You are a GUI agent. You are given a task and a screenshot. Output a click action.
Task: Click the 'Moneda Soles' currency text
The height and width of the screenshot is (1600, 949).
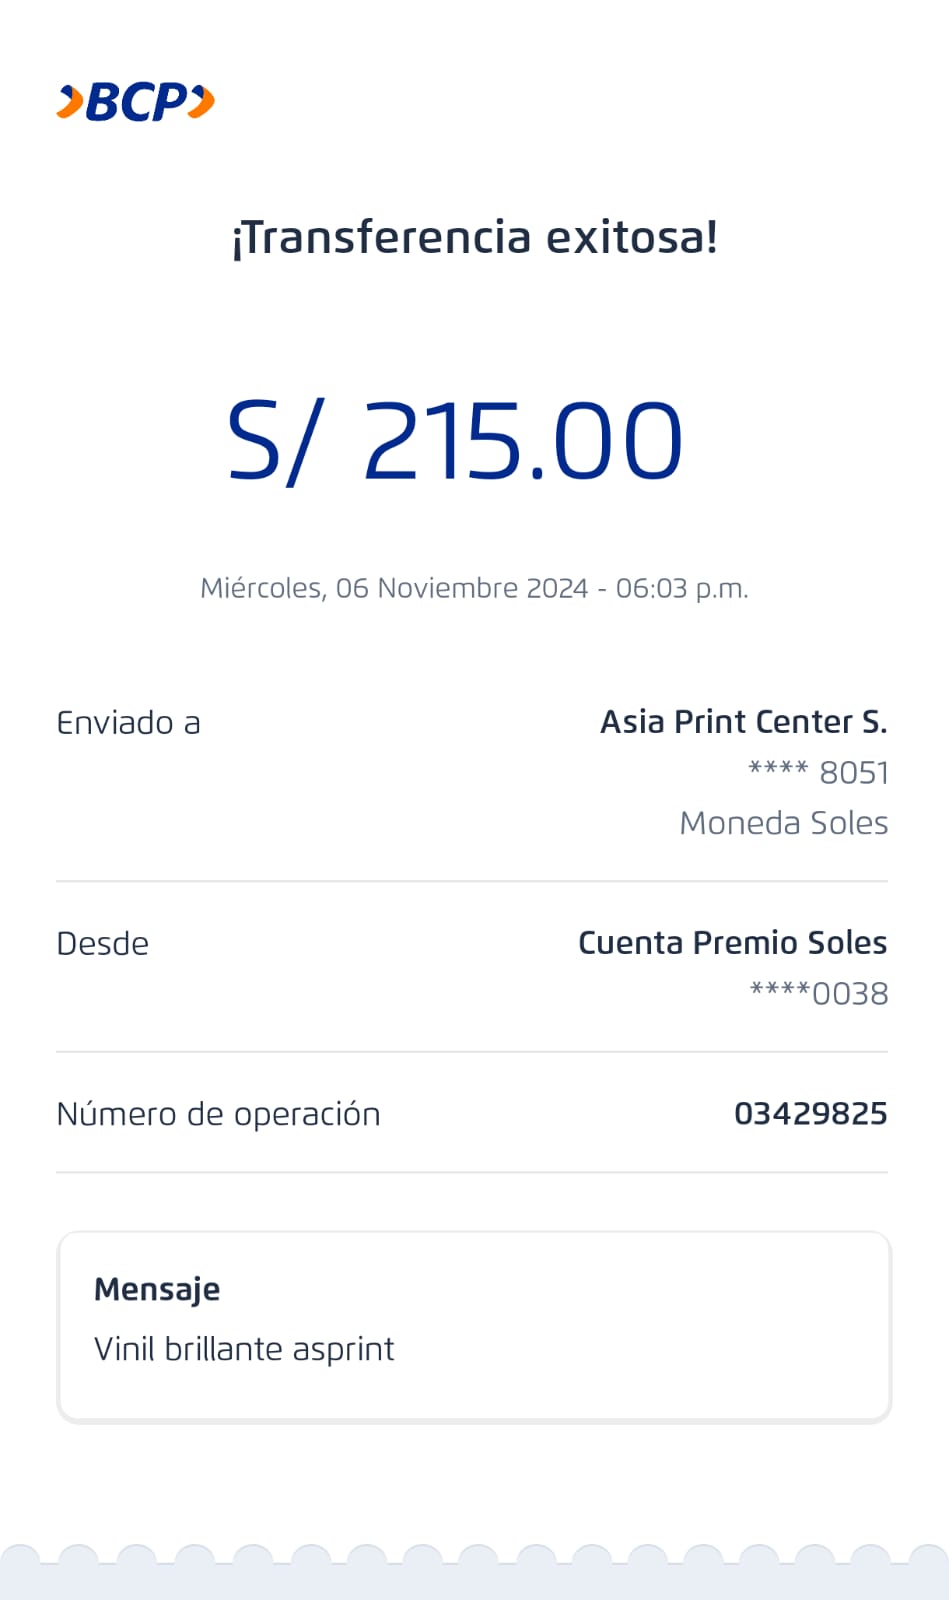pos(783,823)
